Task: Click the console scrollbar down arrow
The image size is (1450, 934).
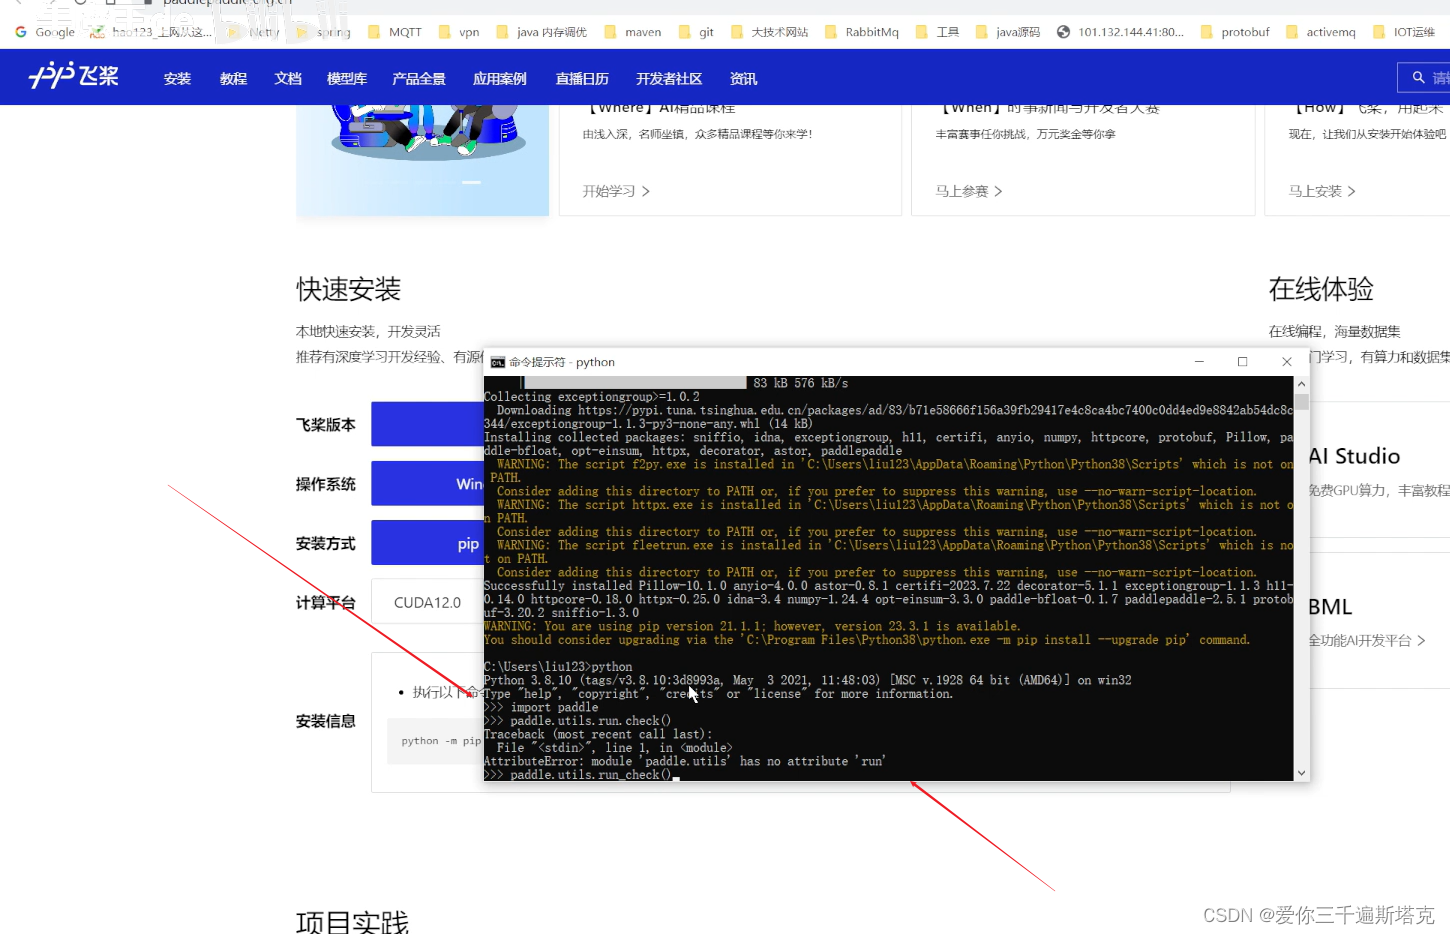Action: [1301, 772]
